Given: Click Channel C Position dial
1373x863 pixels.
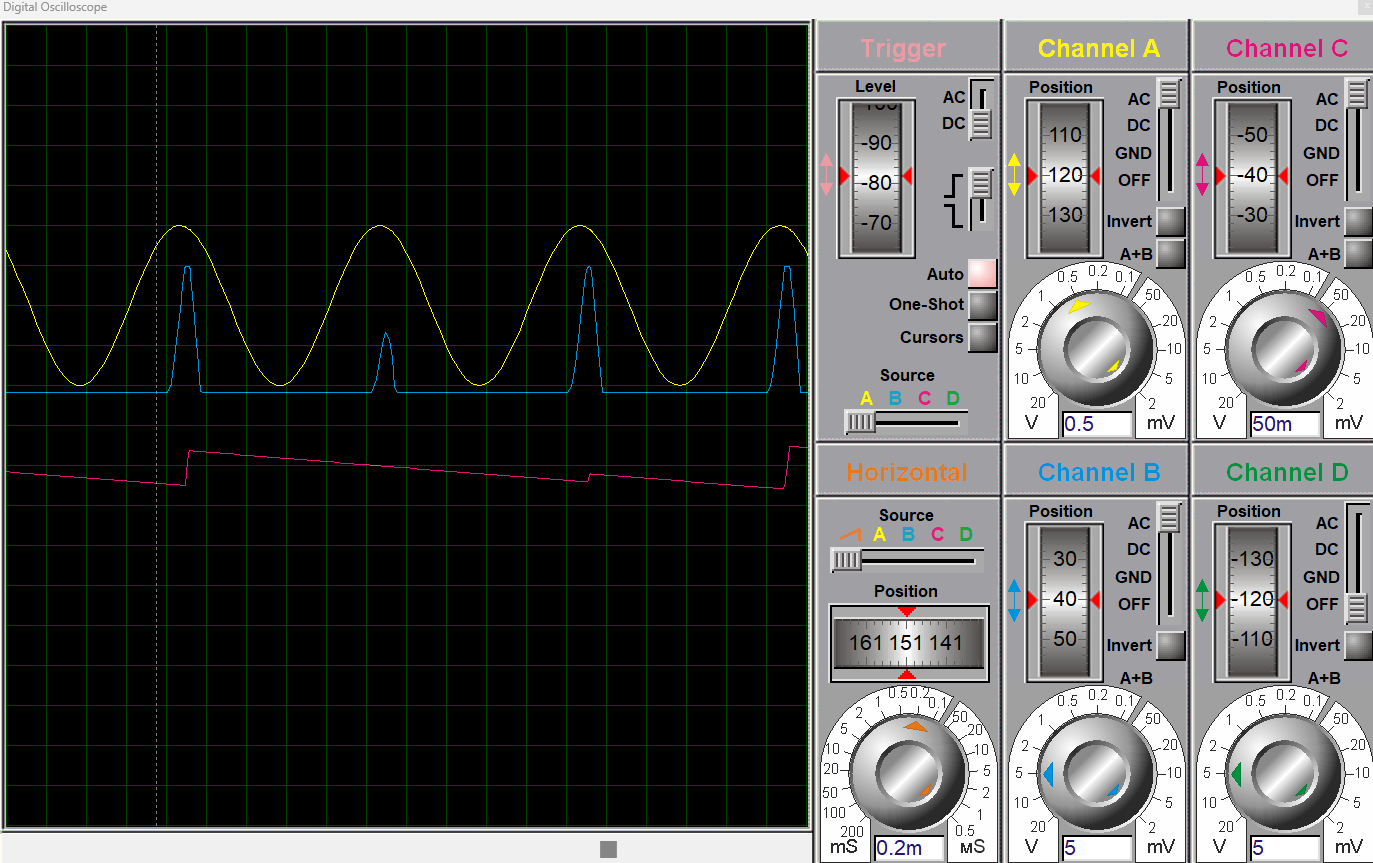Looking at the screenshot, I should coord(1253,177).
